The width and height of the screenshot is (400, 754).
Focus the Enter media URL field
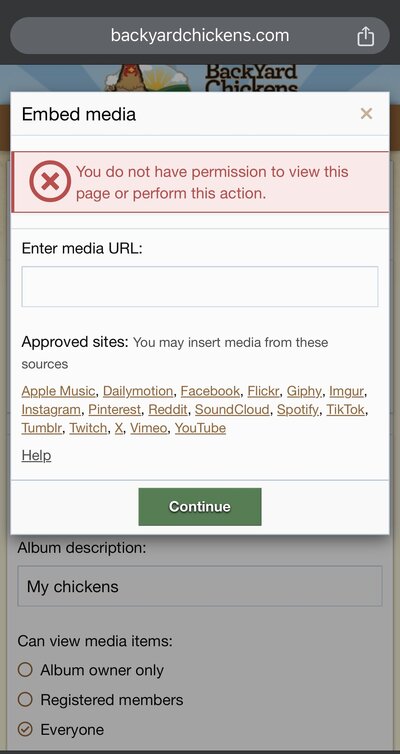coord(200,287)
